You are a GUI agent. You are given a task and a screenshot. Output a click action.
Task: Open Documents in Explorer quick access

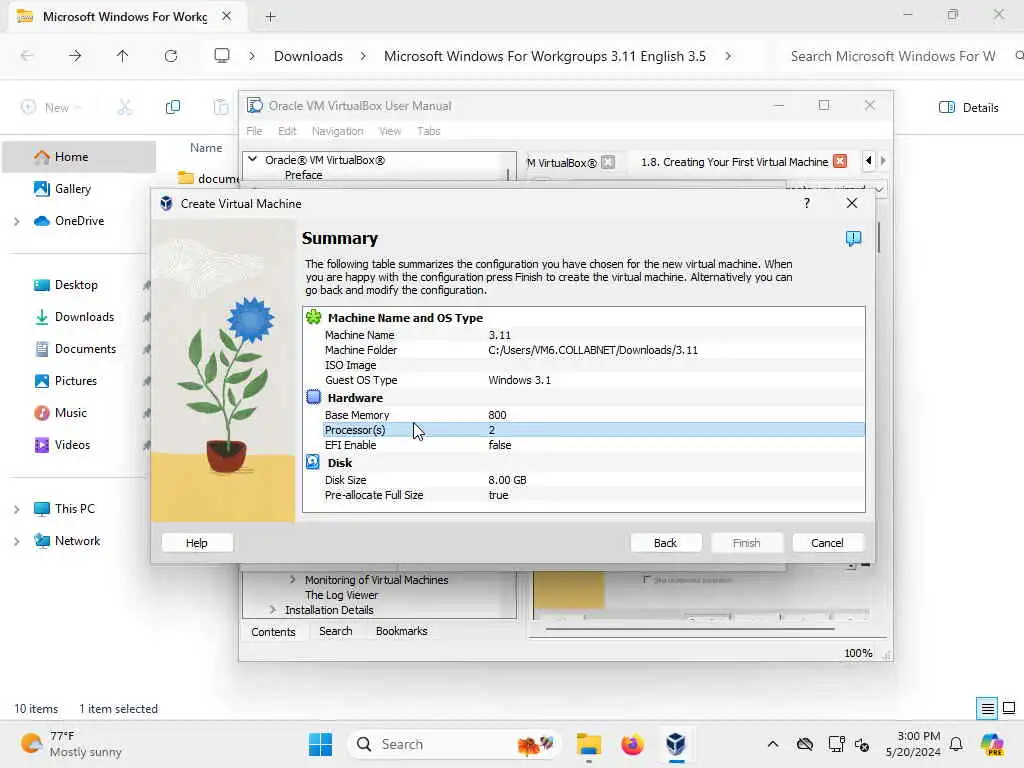coord(85,349)
